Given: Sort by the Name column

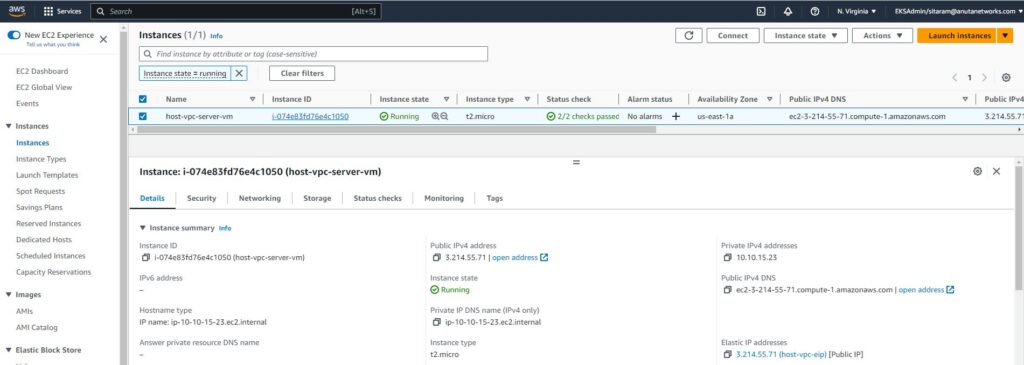Looking at the screenshot, I should coord(253,99).
